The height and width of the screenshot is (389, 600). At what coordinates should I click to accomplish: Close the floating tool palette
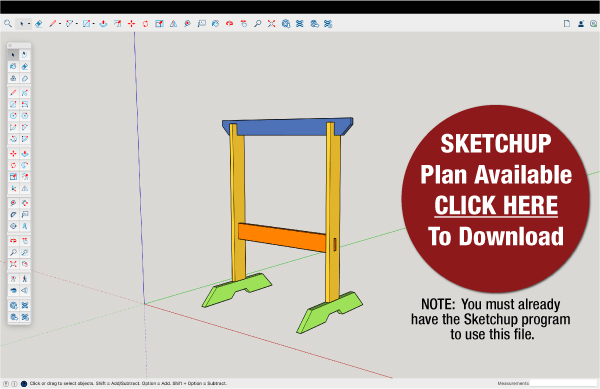[x=10, y=46]
